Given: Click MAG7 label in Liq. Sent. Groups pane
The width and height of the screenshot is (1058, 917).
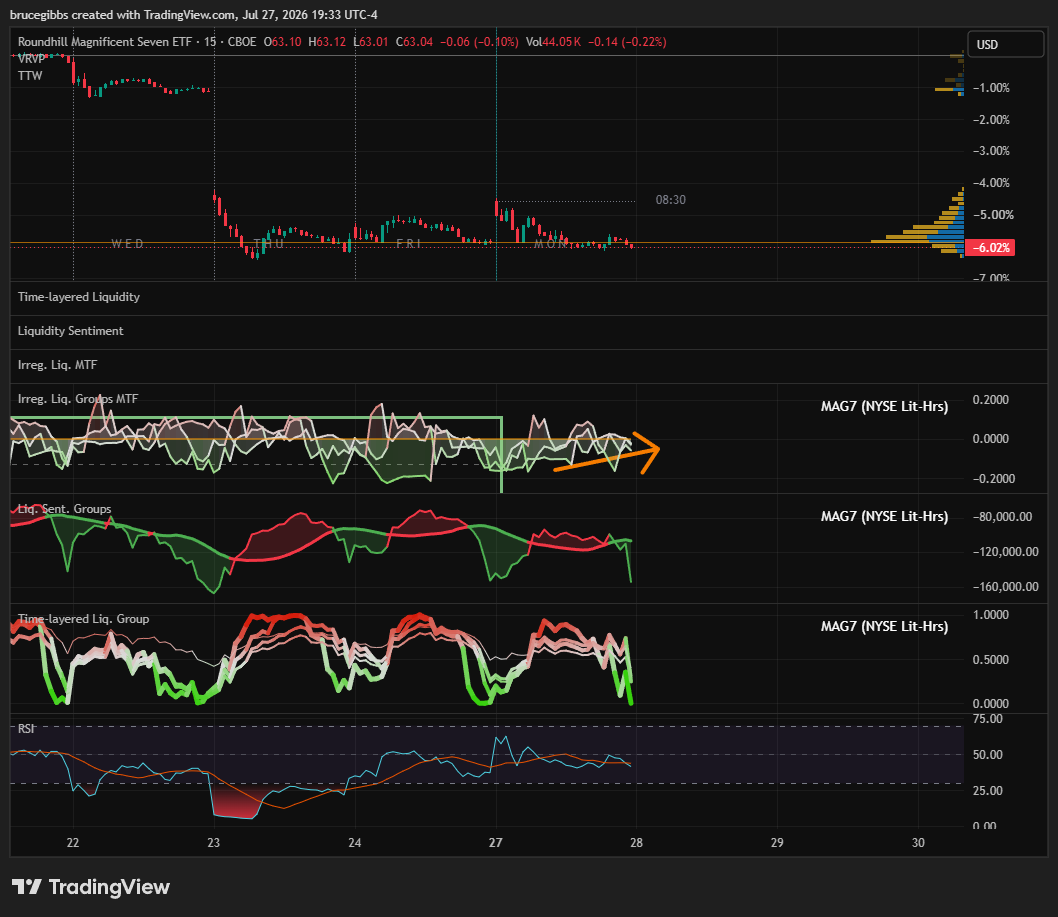Looking at the screenshot, I should (884, 516).
